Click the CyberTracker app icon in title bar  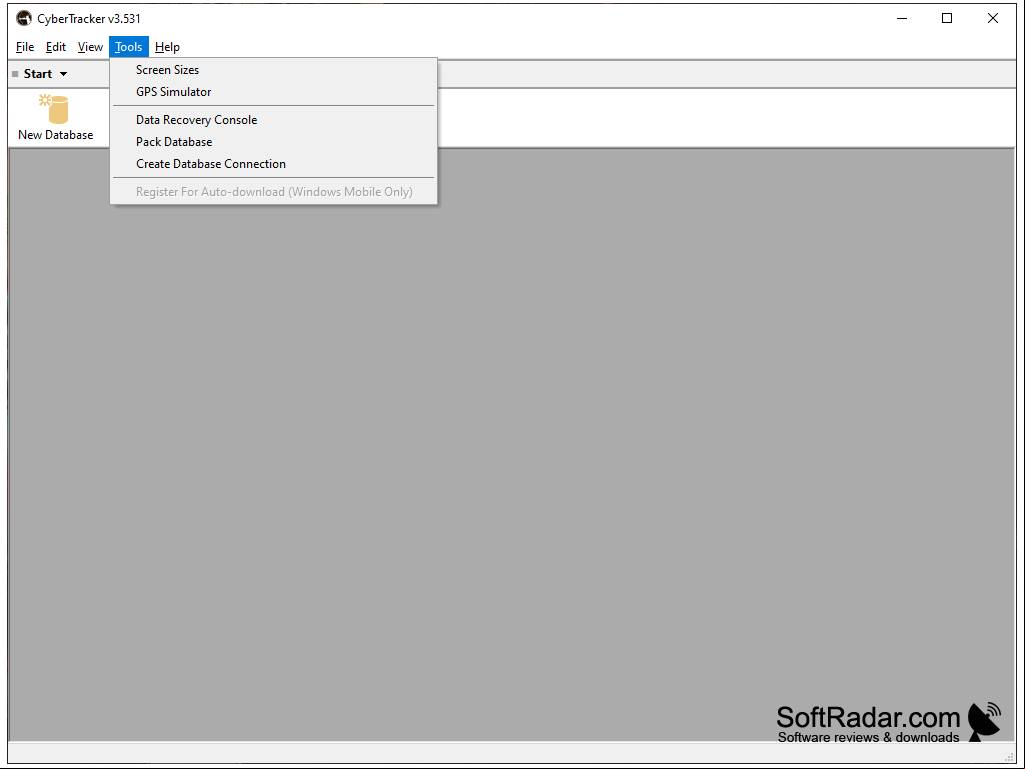click(x=24, y=18)
